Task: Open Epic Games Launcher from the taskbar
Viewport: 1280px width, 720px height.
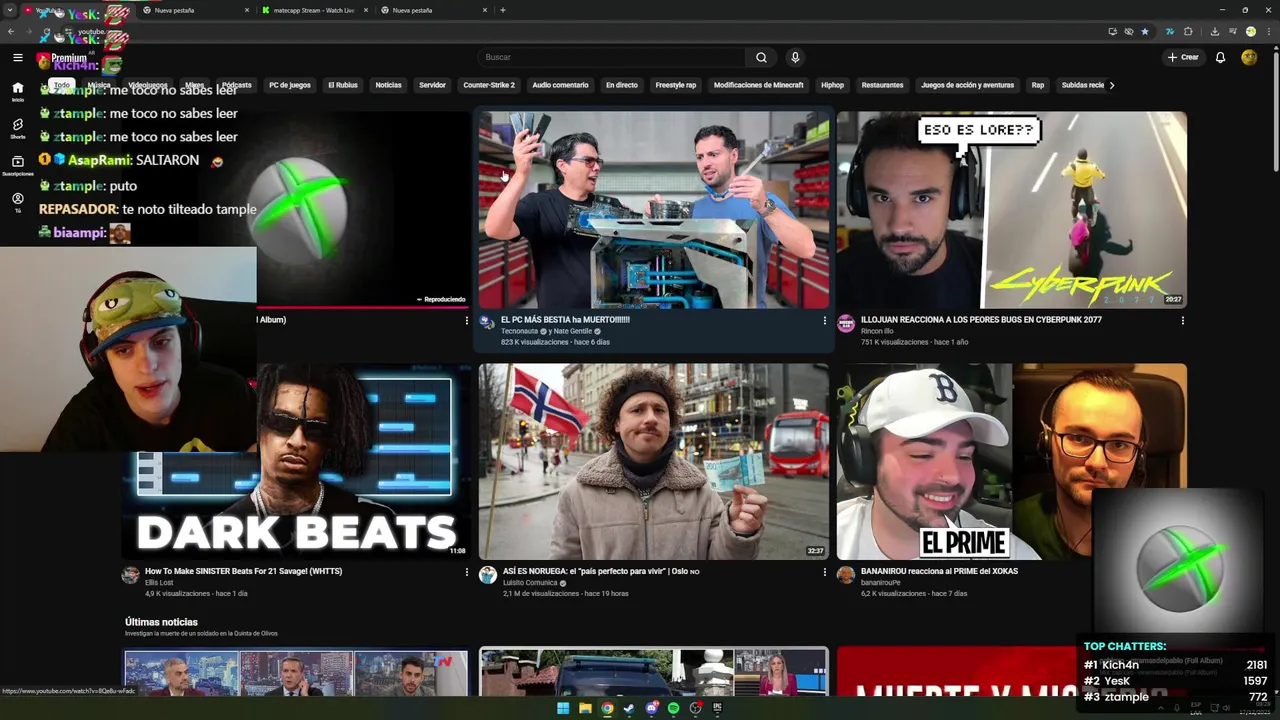Action: (x=717, y=708)
